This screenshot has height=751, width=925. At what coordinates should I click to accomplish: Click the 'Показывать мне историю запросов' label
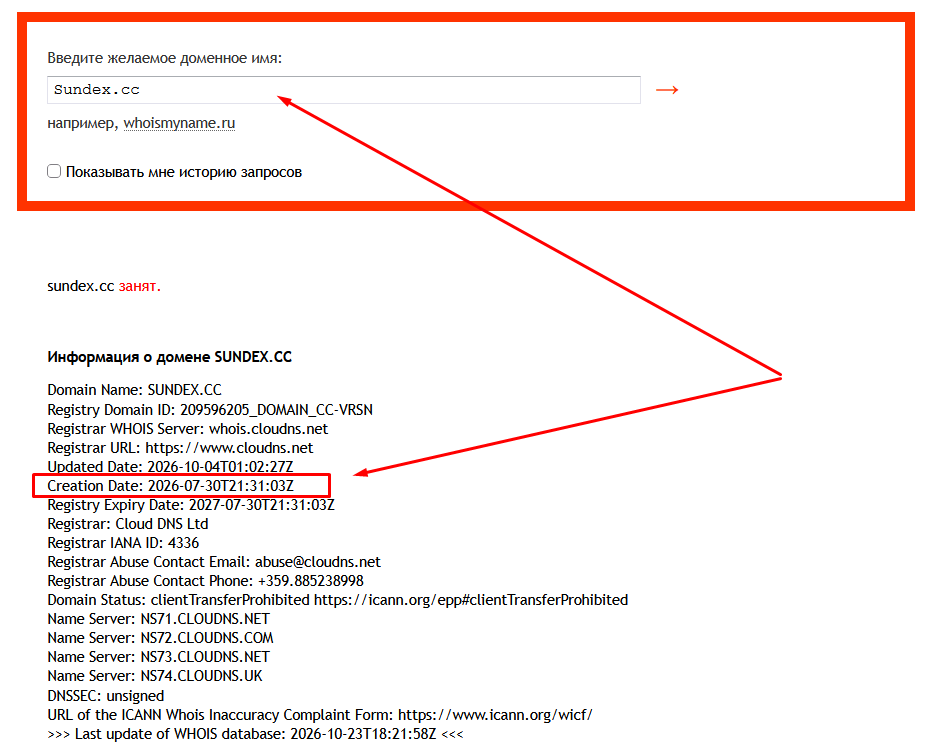[184, 172]
